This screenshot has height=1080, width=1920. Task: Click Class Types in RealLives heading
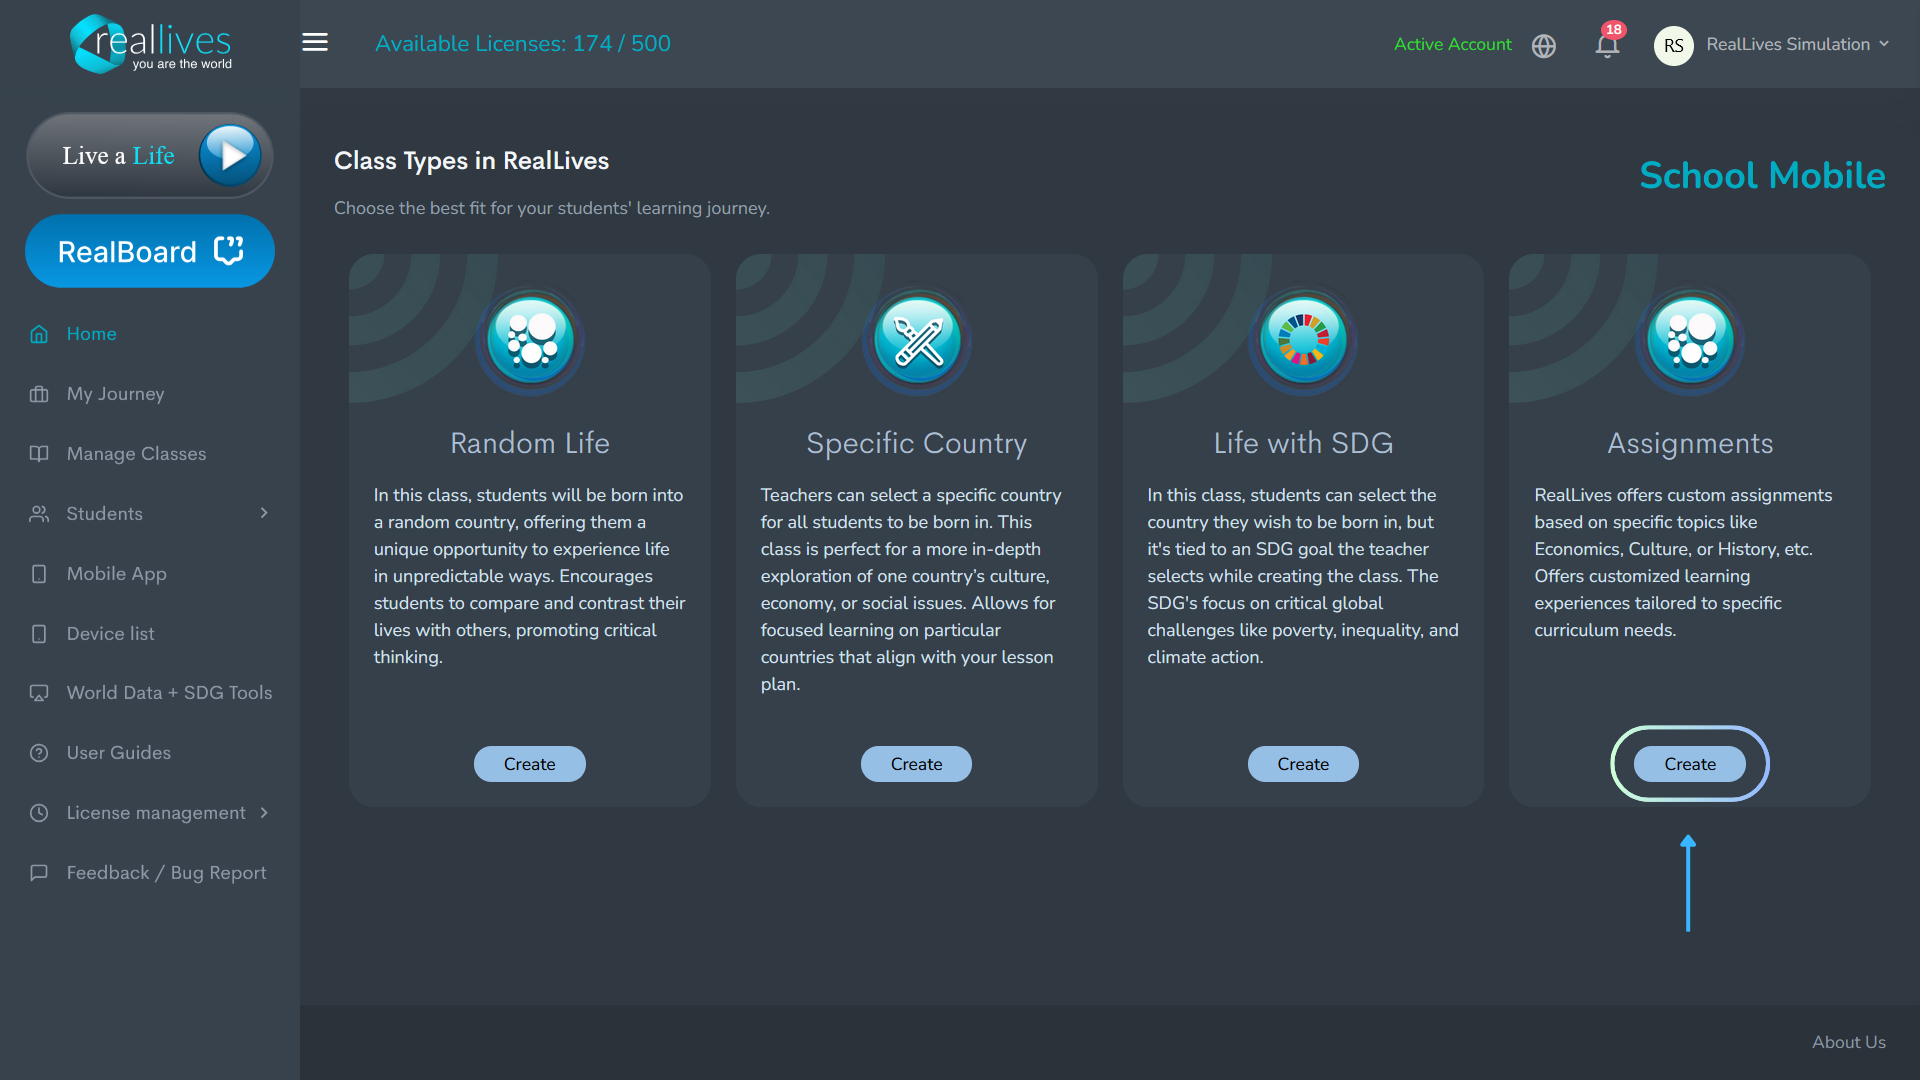click(471, 161)
